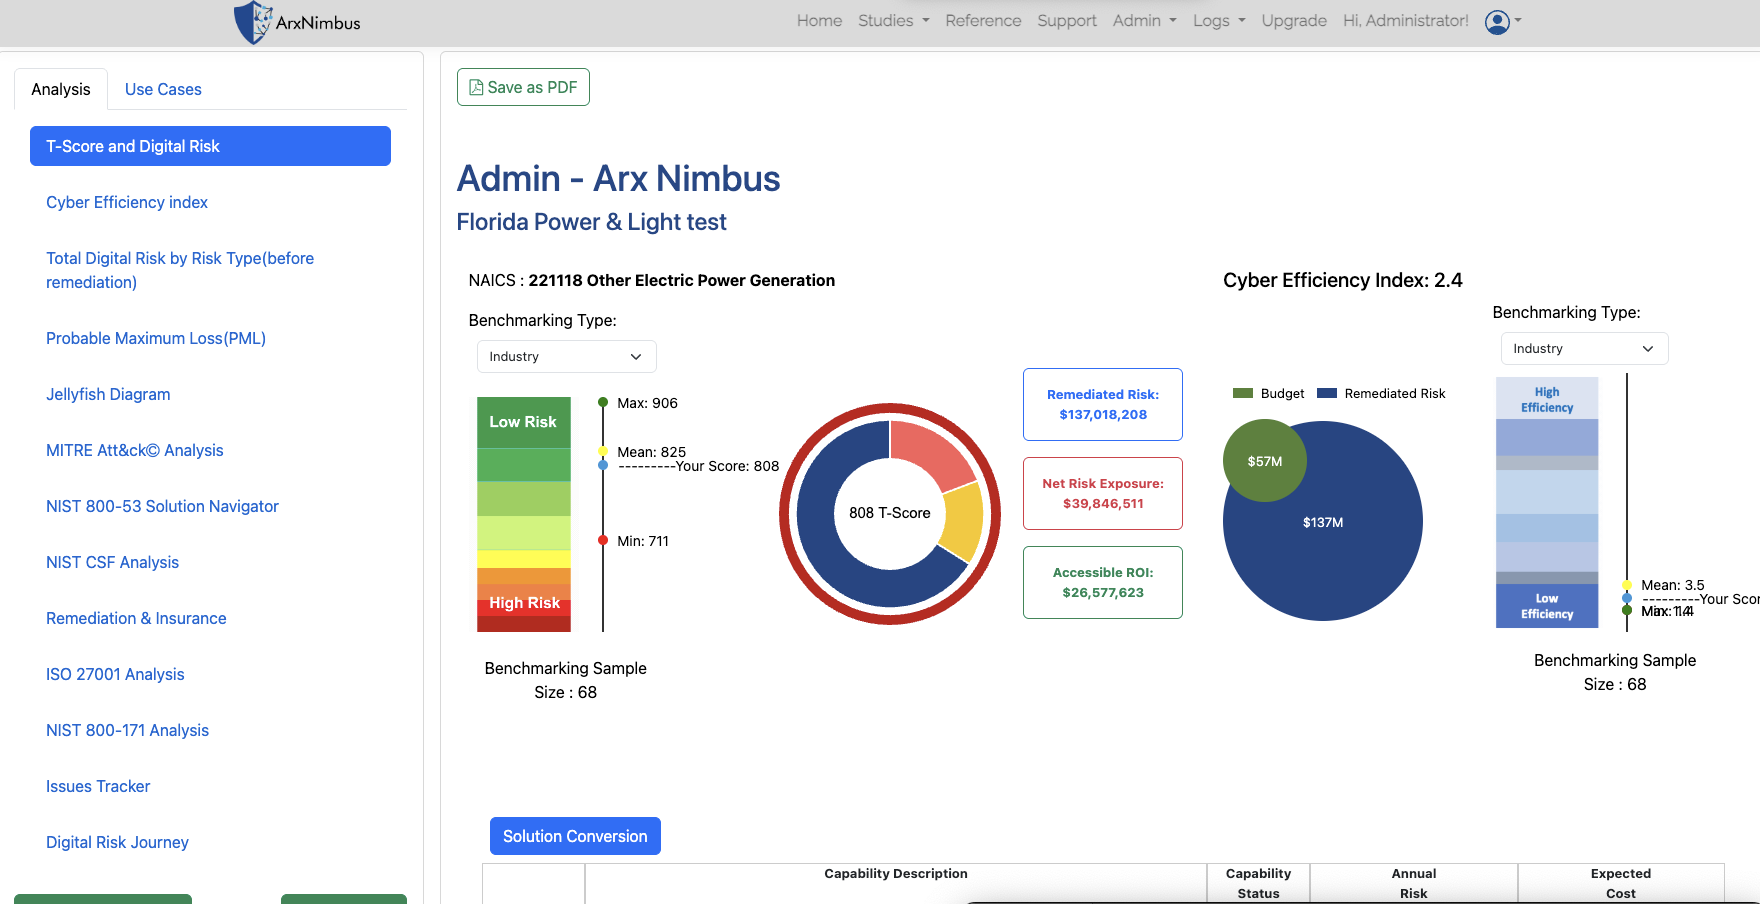Click the 808 T-Score donut center

pos(890,513)
